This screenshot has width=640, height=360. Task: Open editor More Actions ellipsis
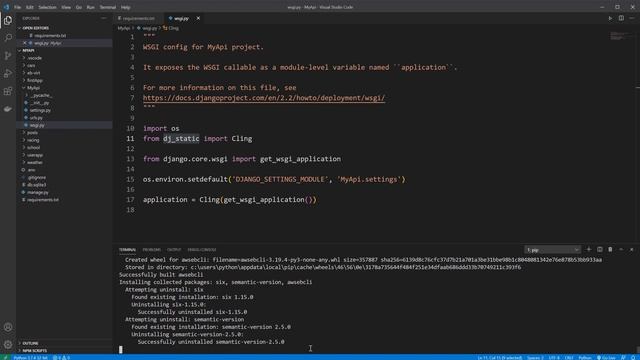(x=632, y=18)
